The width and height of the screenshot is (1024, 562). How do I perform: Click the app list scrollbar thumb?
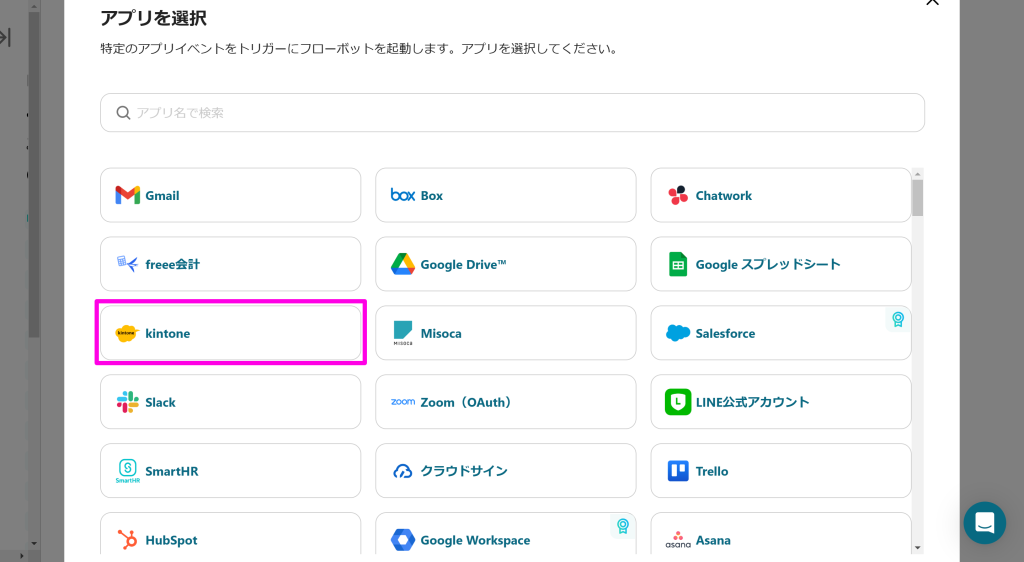pyautogui.click(x=918, y=198)
